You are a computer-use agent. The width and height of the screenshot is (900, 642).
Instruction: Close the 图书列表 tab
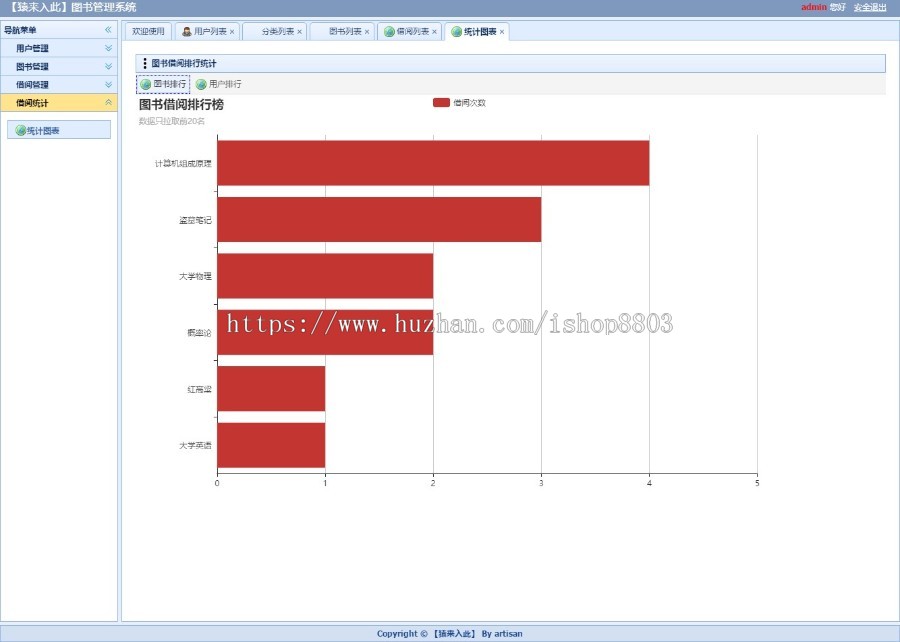click(367, 32)
